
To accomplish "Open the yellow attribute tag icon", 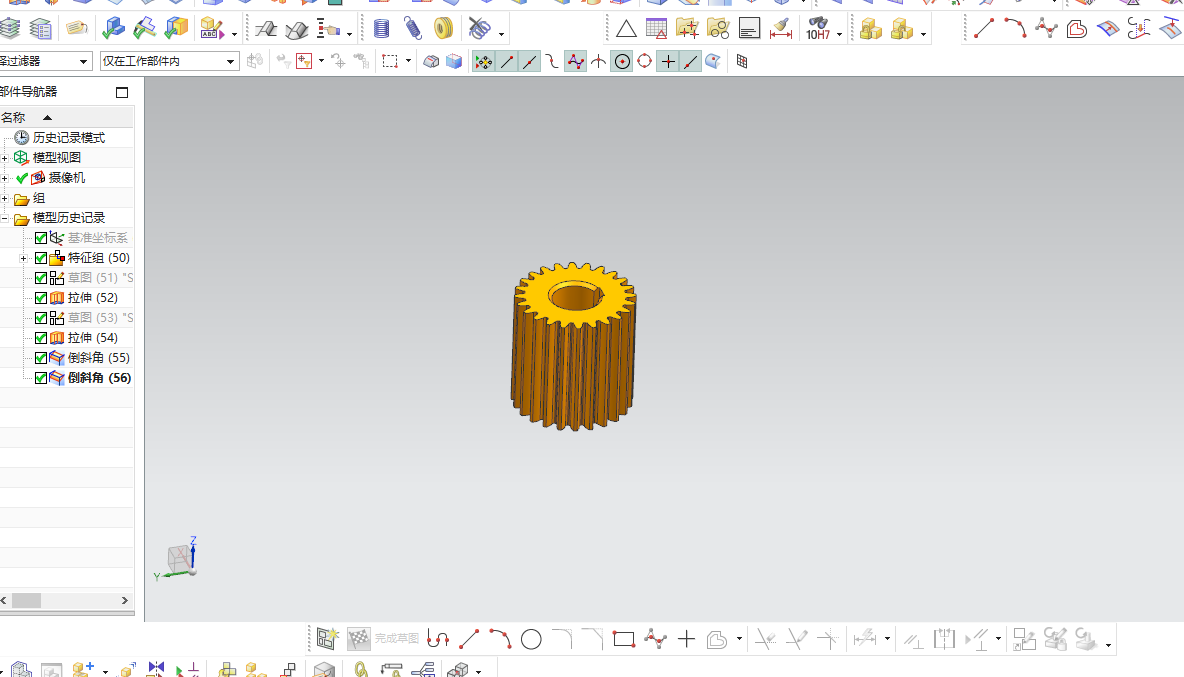I will [x=76, y=29].
